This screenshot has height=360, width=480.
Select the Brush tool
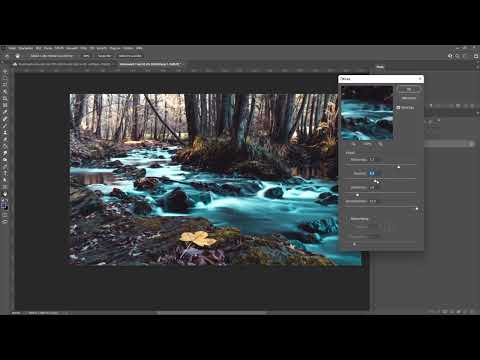[x=5, y=125]
